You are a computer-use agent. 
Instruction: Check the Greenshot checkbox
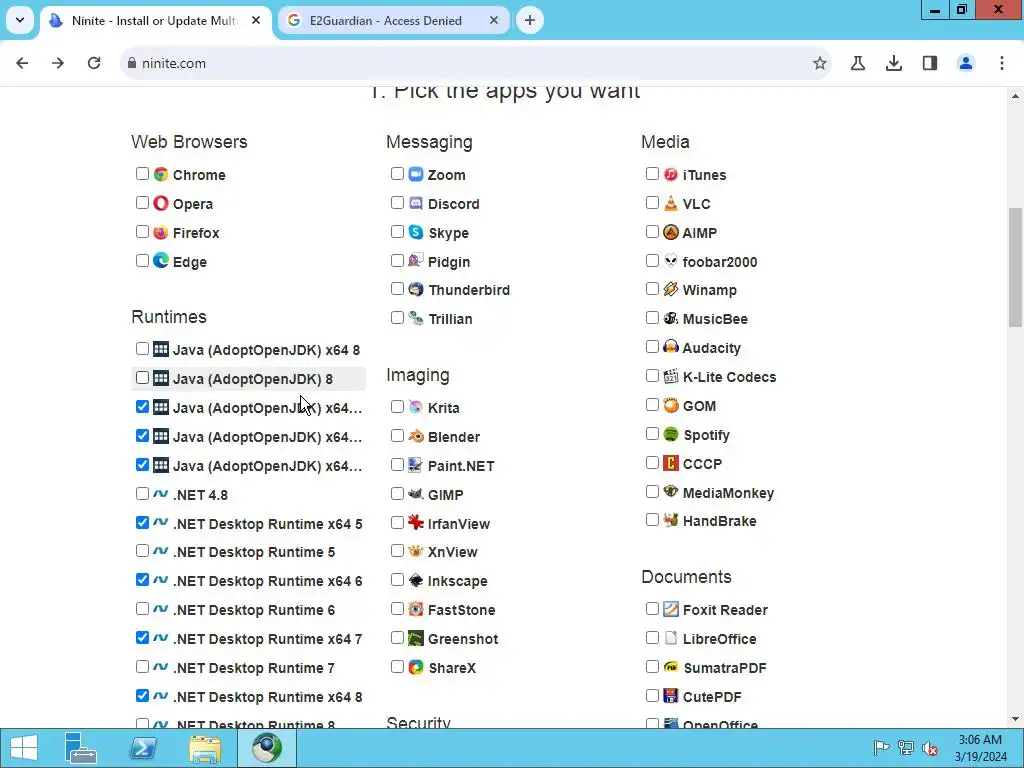point(398,637)
